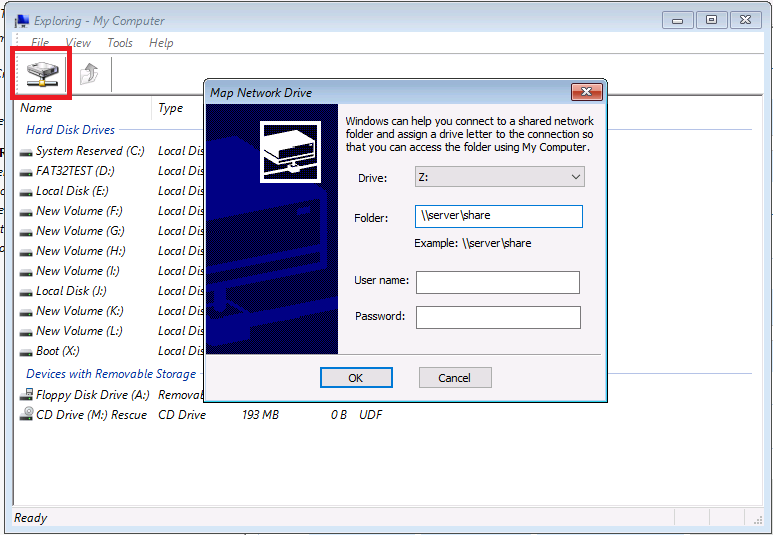Click the Map Network Drive toolbar icon
The image size is (773, 535).
pyautogui.click(x=40, y=73)
